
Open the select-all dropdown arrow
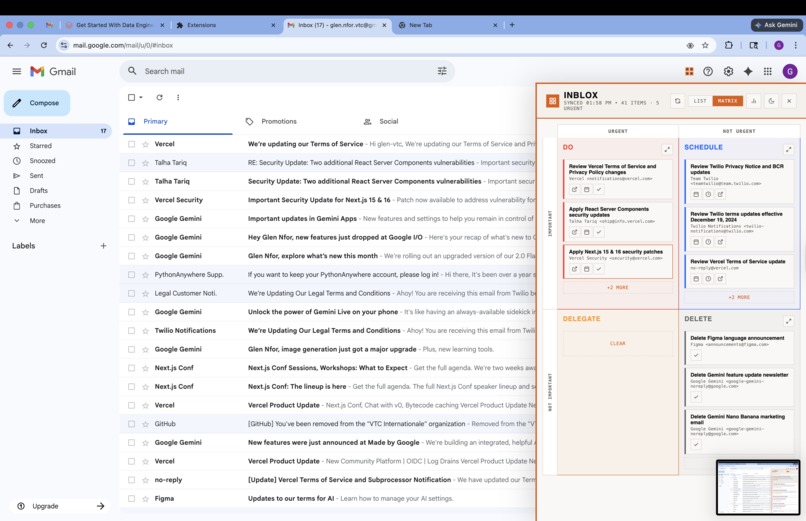[x=141, y=98]
